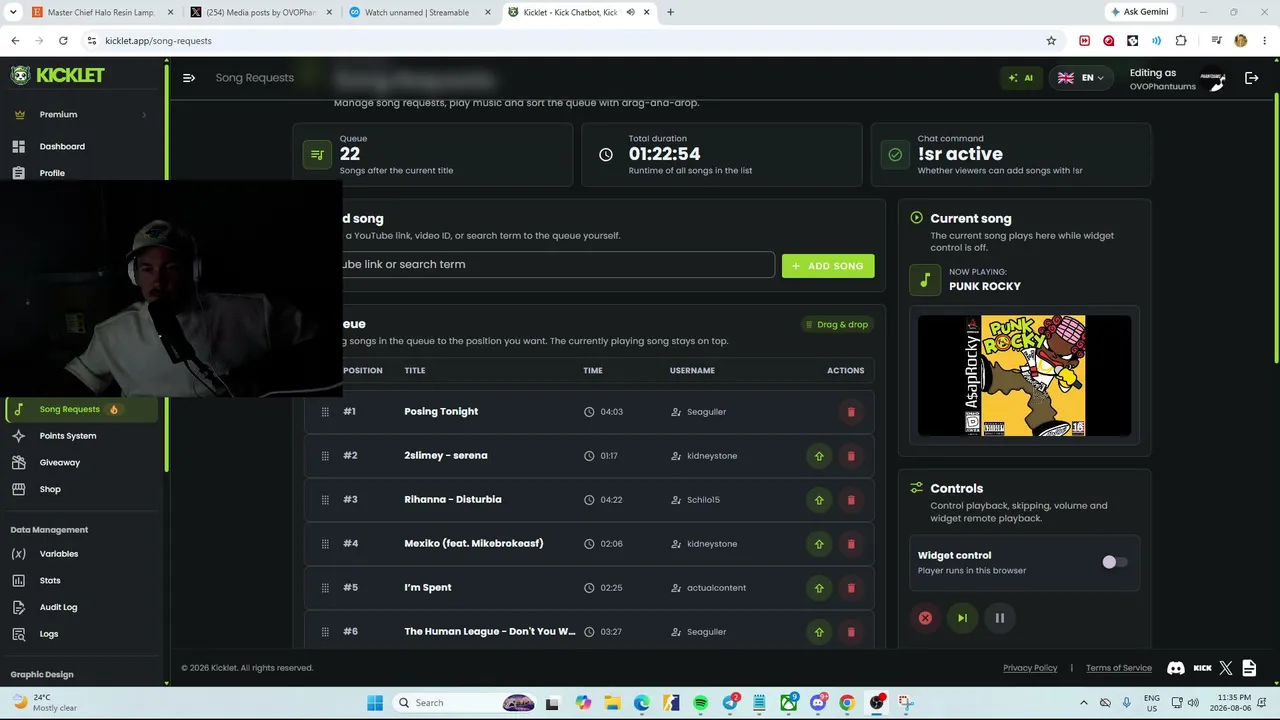This screenshot has width=1280, height=720.
Task: Open the Audit Log page
Action: click(80, 607)
